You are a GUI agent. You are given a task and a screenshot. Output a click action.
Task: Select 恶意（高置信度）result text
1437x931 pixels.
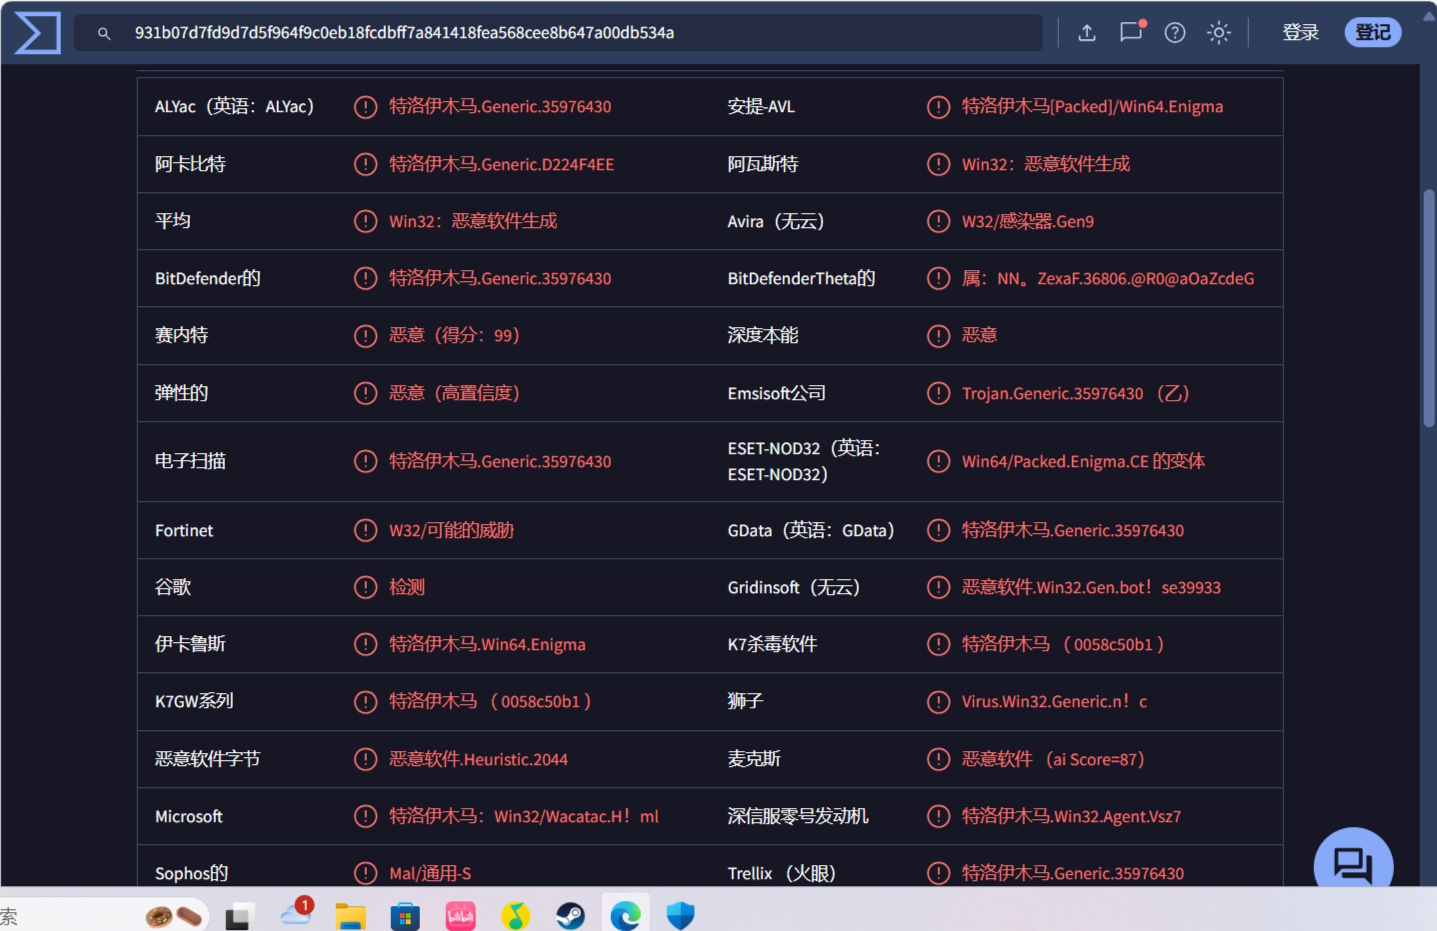coord(454,393)
